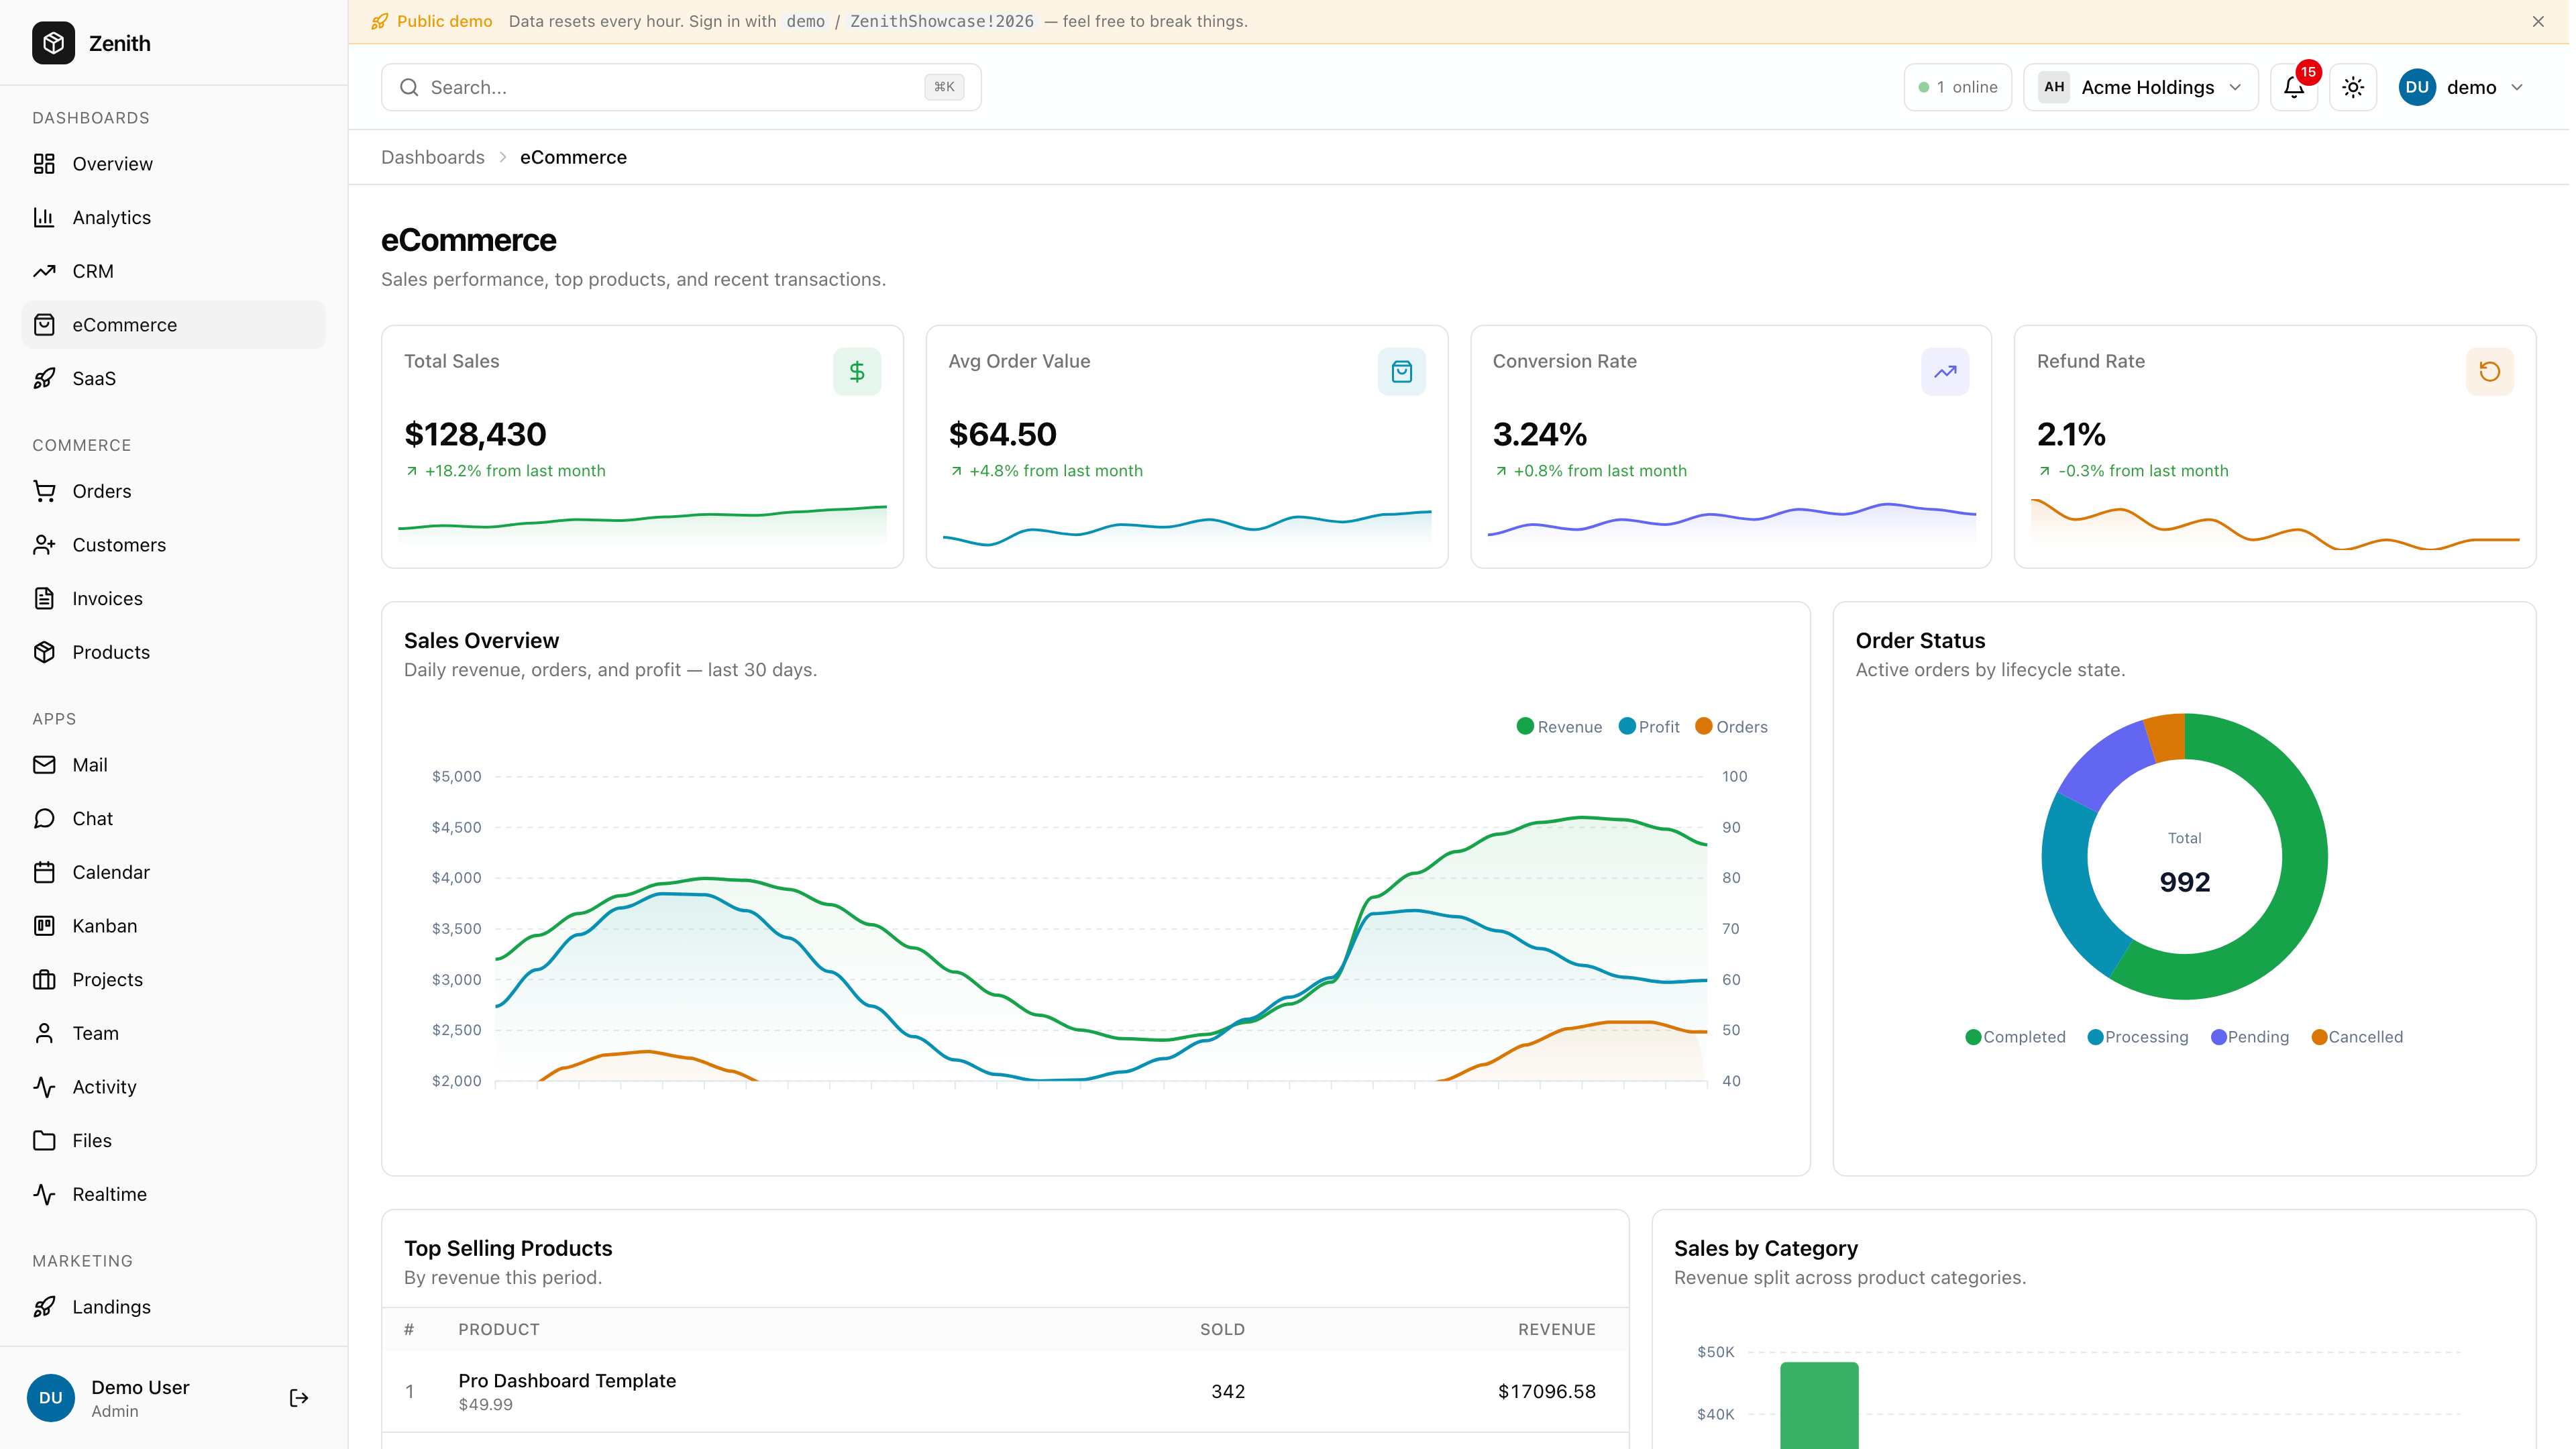
Task: Click the DU avatar in header
Action: 2418,88
